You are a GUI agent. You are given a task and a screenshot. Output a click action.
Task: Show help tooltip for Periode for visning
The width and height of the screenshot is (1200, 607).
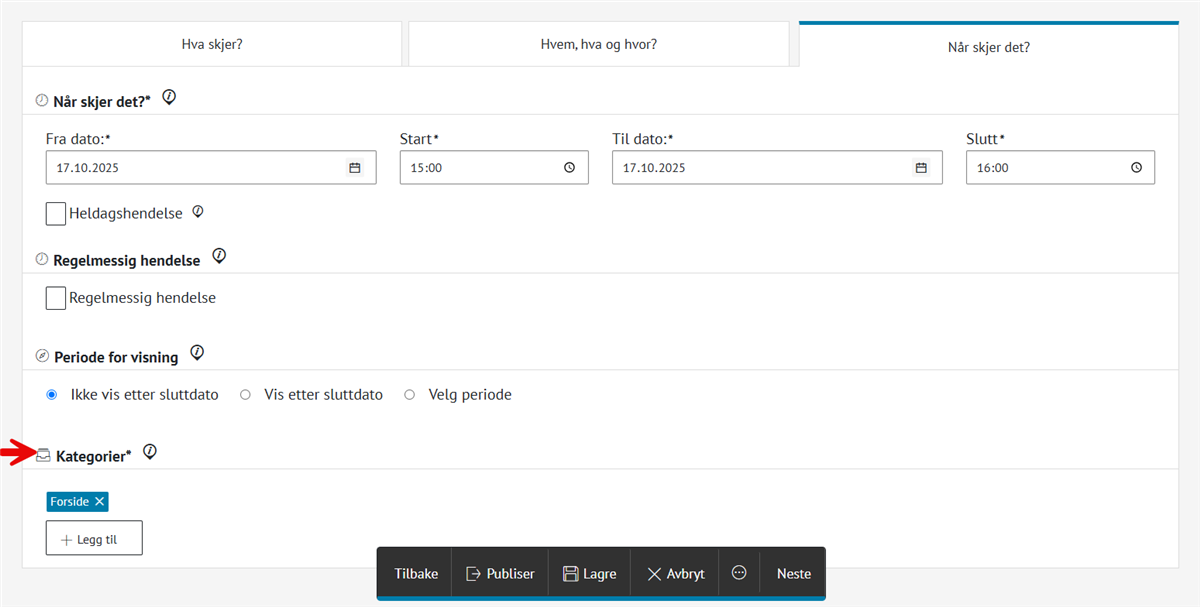coord(197,354)
